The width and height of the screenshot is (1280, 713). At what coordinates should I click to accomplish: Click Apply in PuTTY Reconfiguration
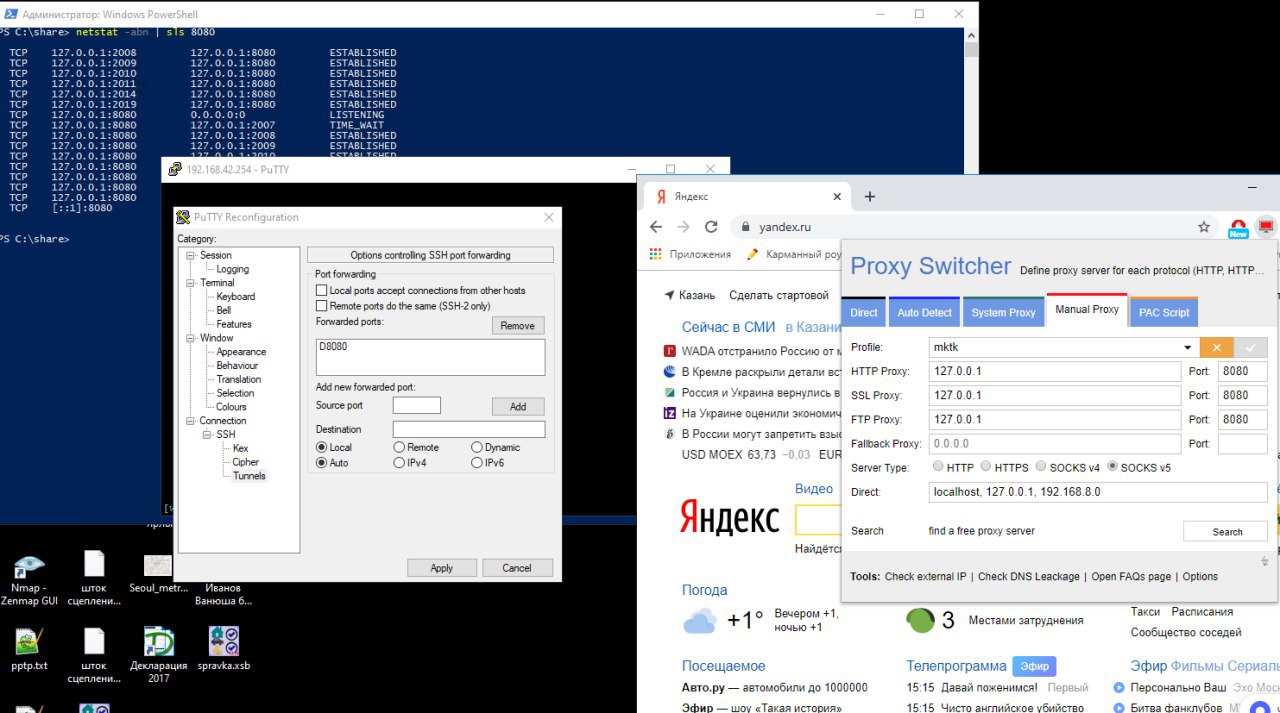pos(442,568)
